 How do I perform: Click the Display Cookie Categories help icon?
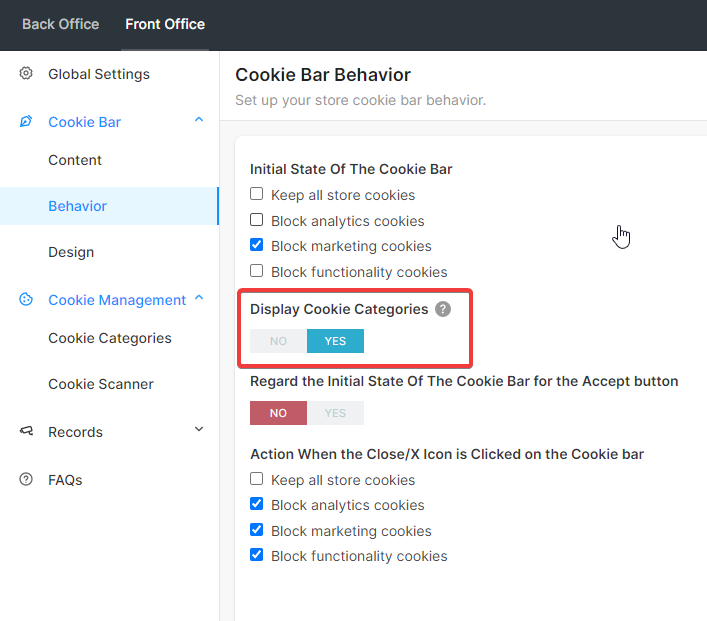click(x=443, y=309)
